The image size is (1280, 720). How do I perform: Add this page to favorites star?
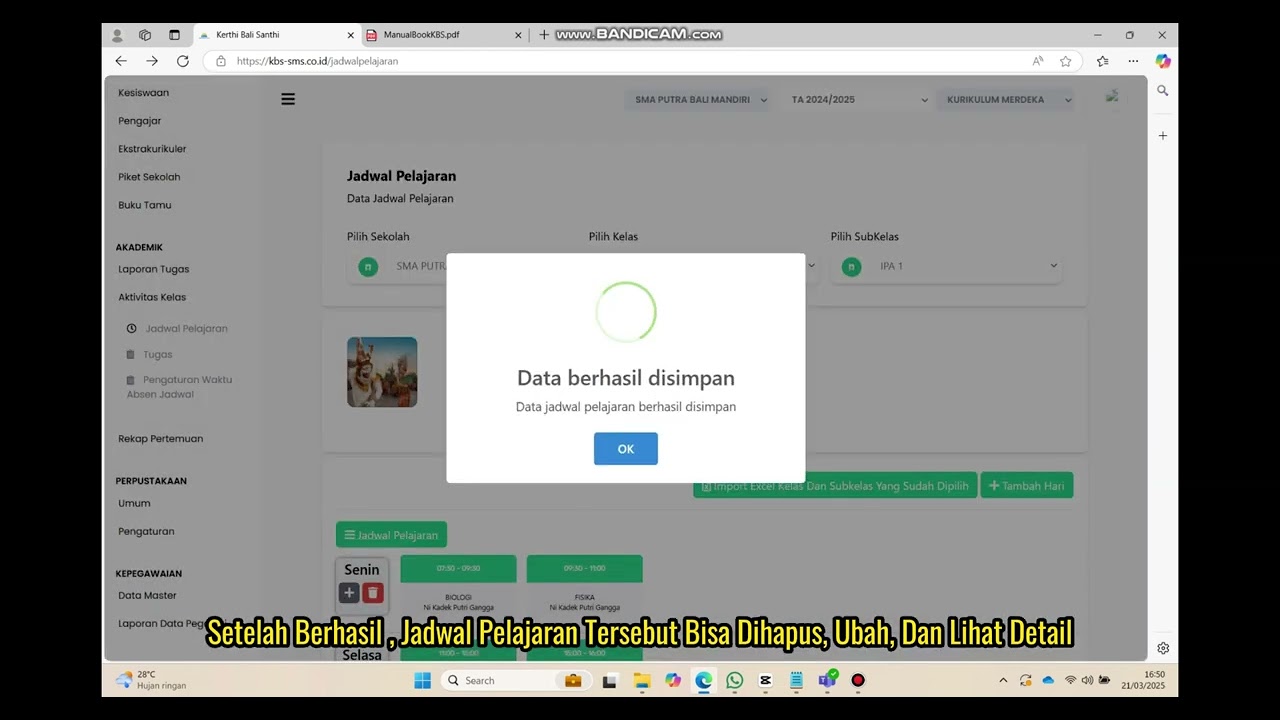[1066, 61]
